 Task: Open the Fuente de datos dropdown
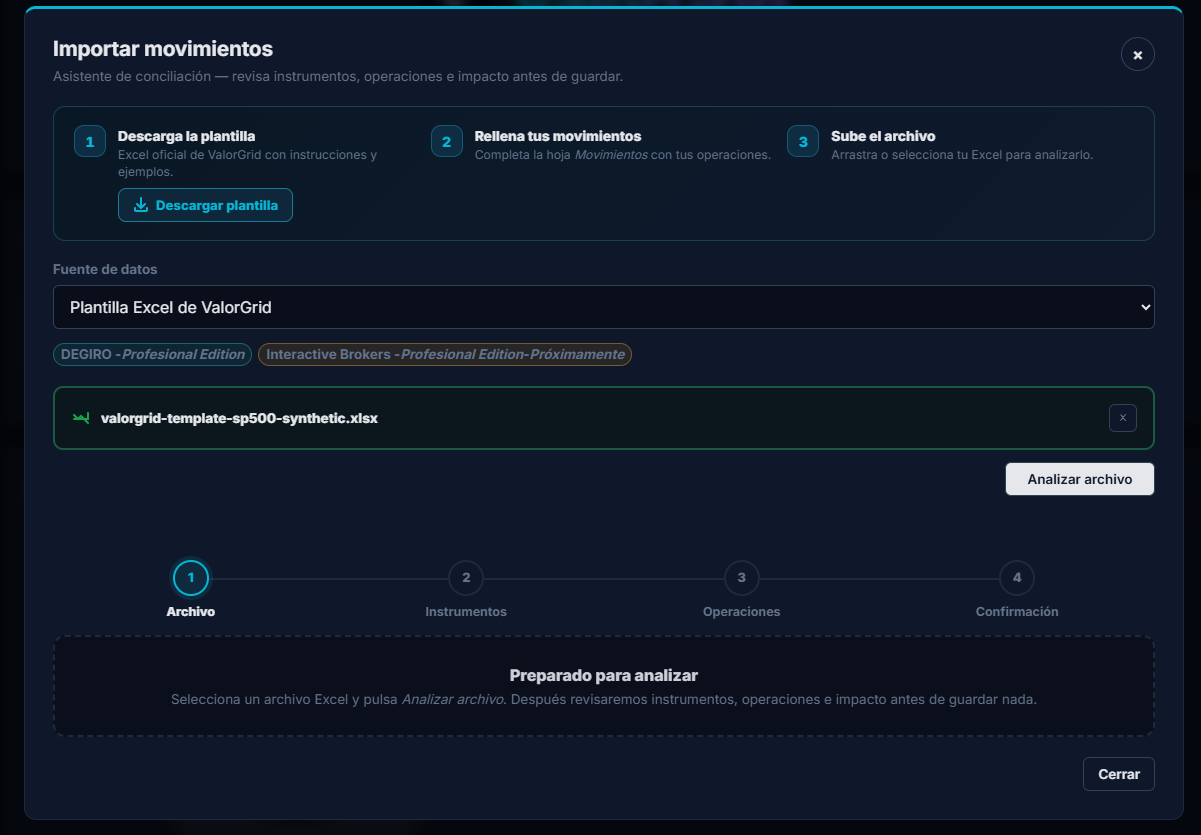pyautogui.click(x=604, y=307)
